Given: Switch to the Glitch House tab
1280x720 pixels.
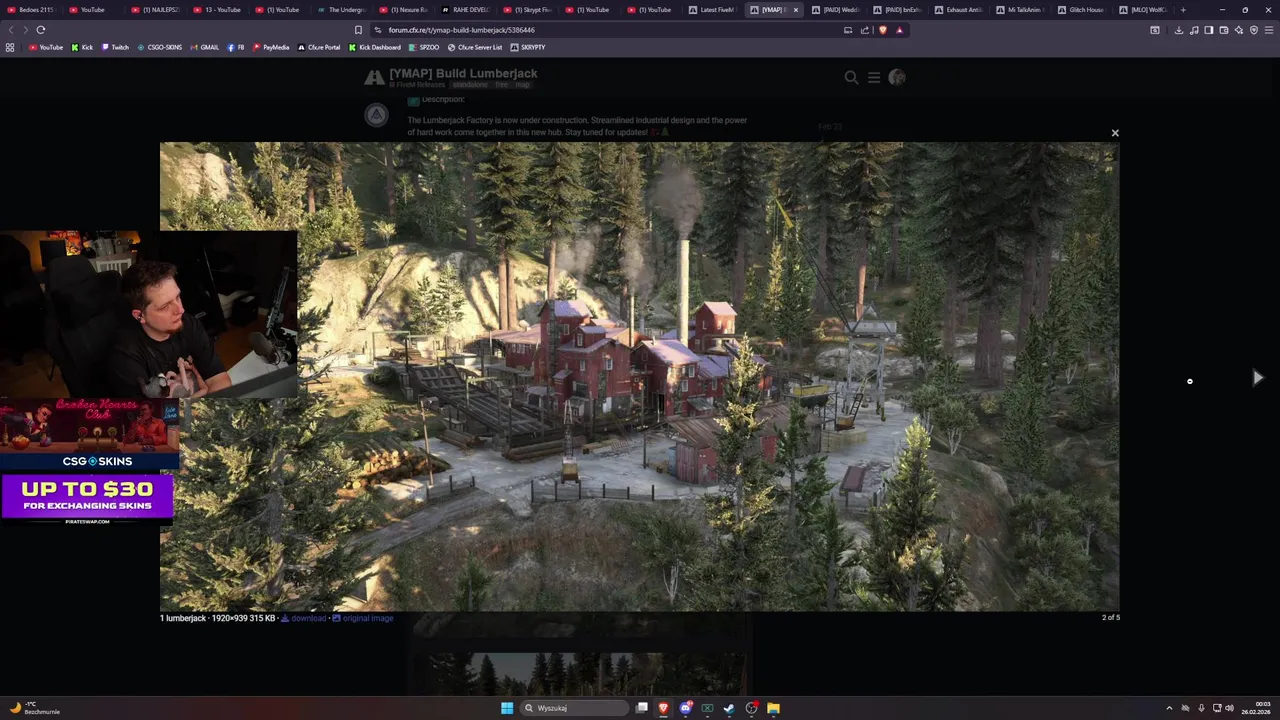Looking at the screenshot, I should pyautogui.click(x=1084, y=10).
